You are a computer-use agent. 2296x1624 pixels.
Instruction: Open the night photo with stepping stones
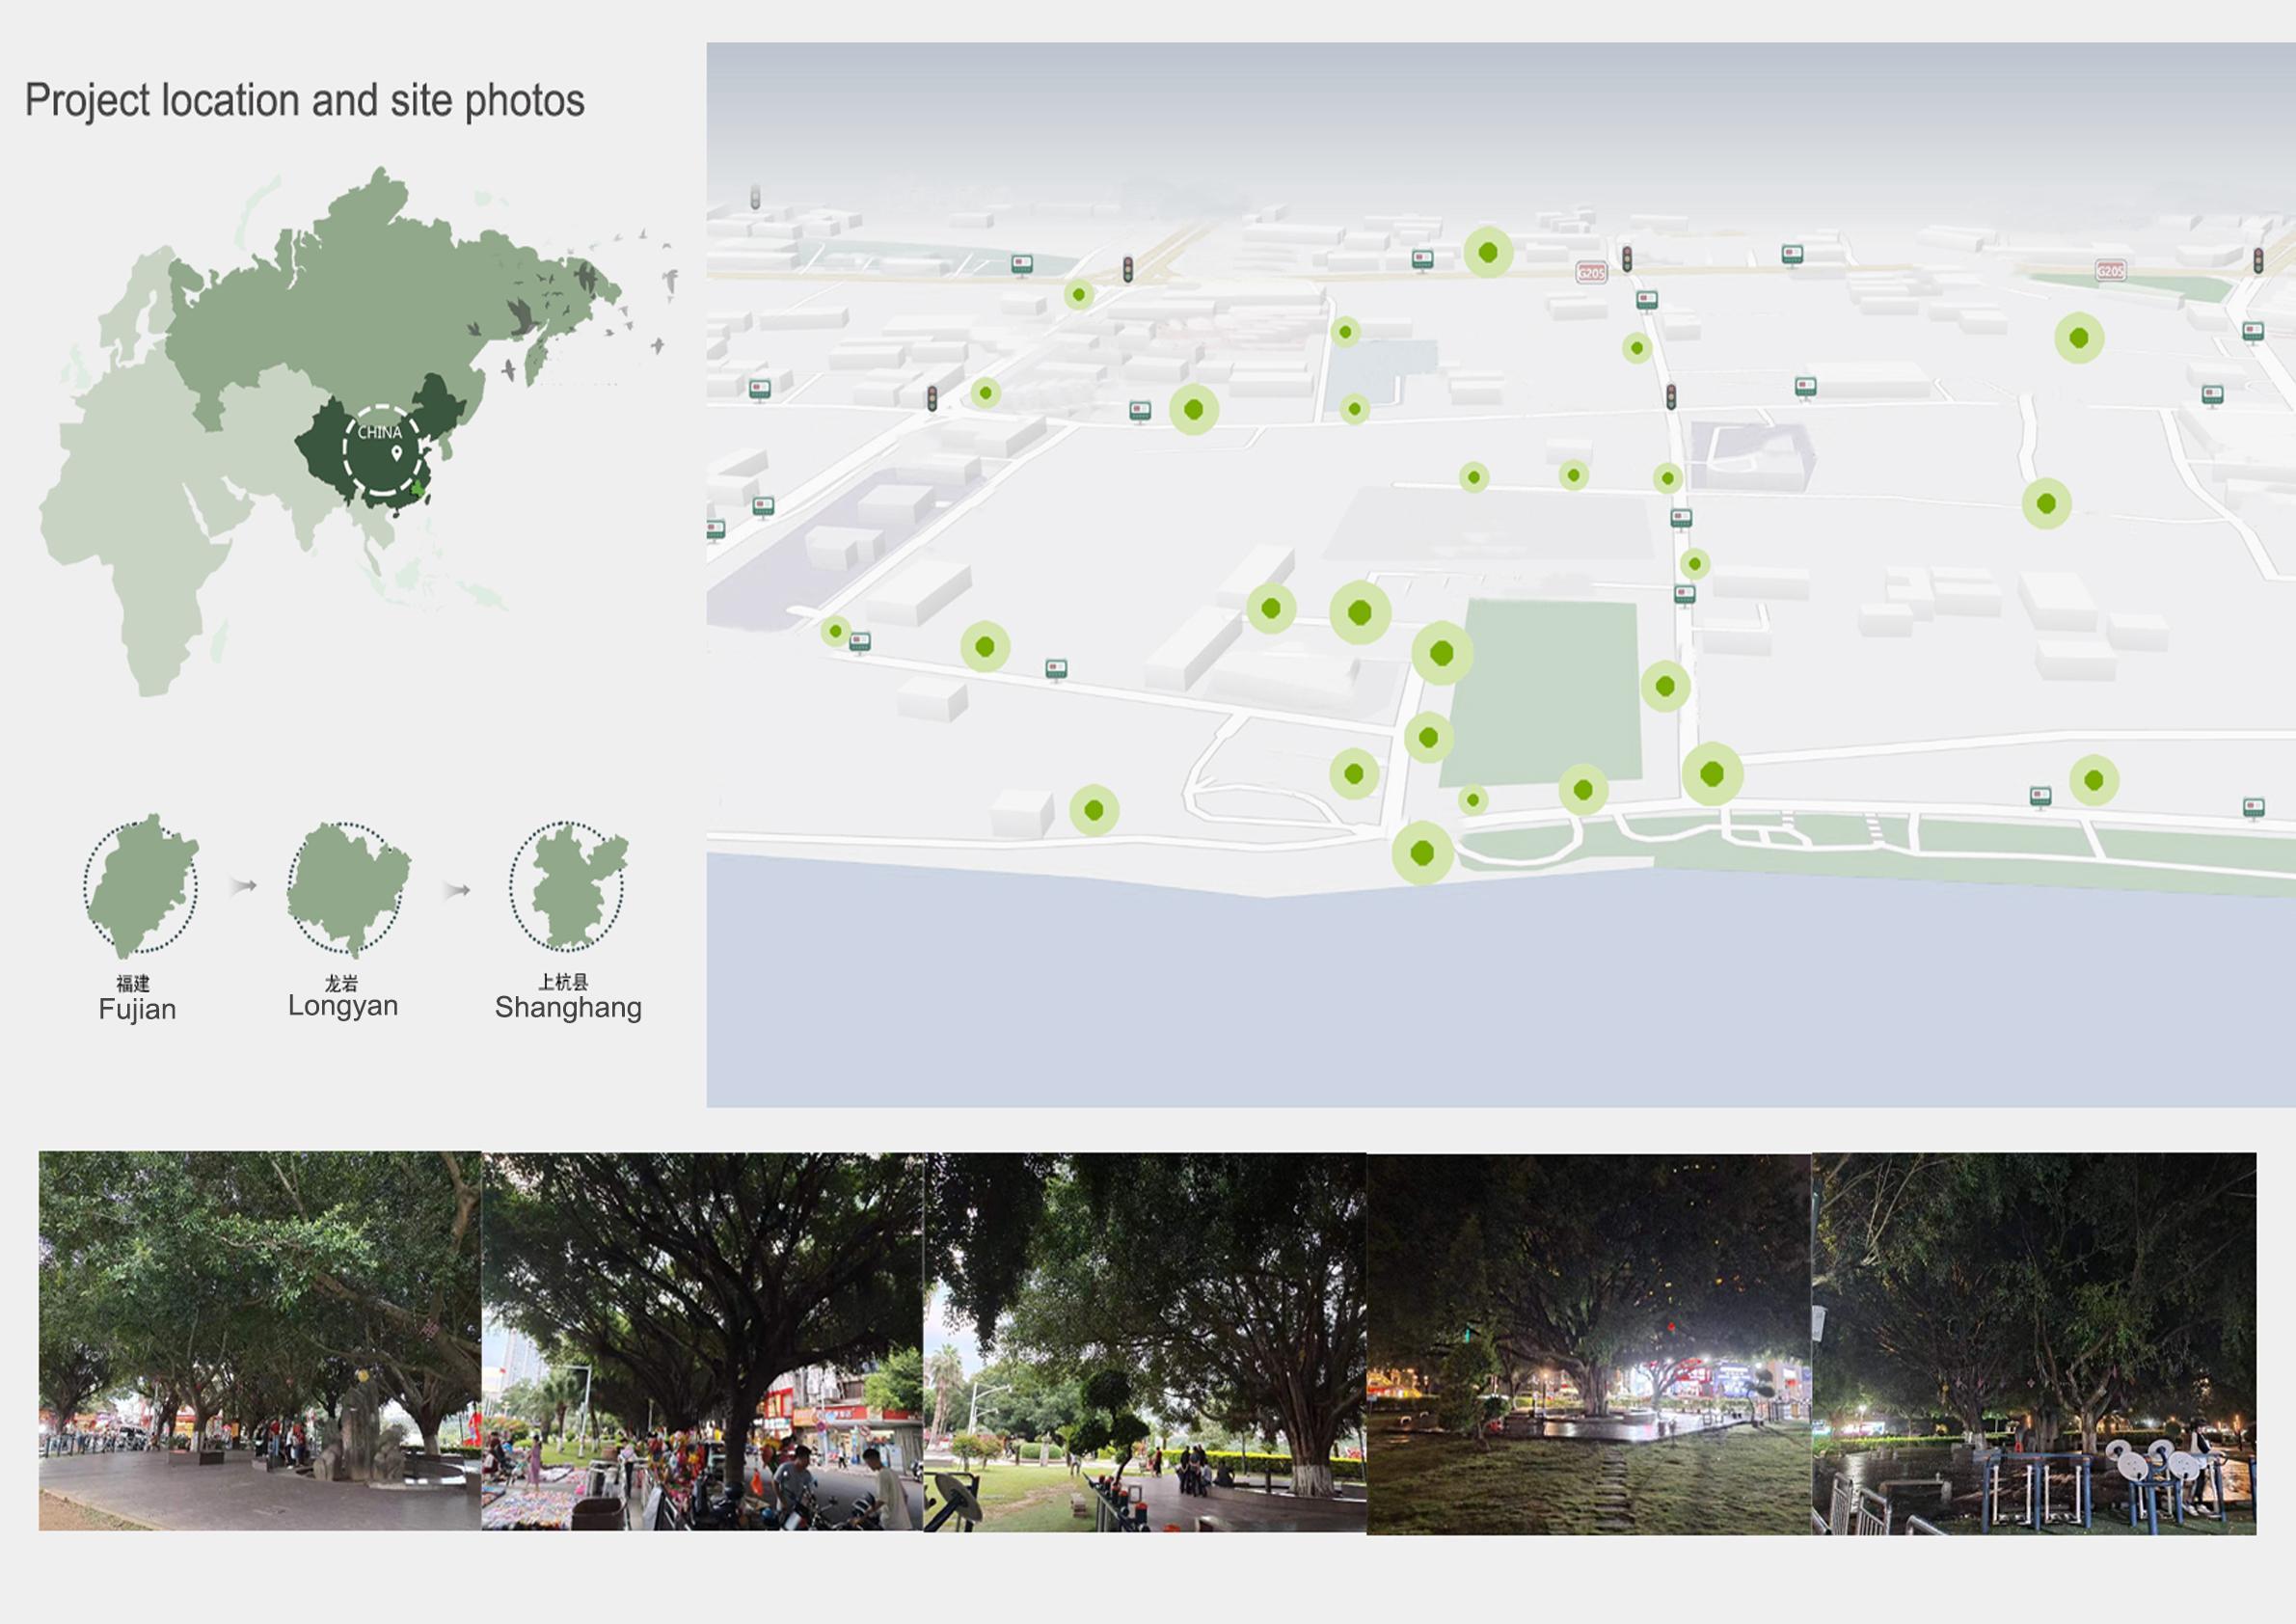[1588, 1343]
